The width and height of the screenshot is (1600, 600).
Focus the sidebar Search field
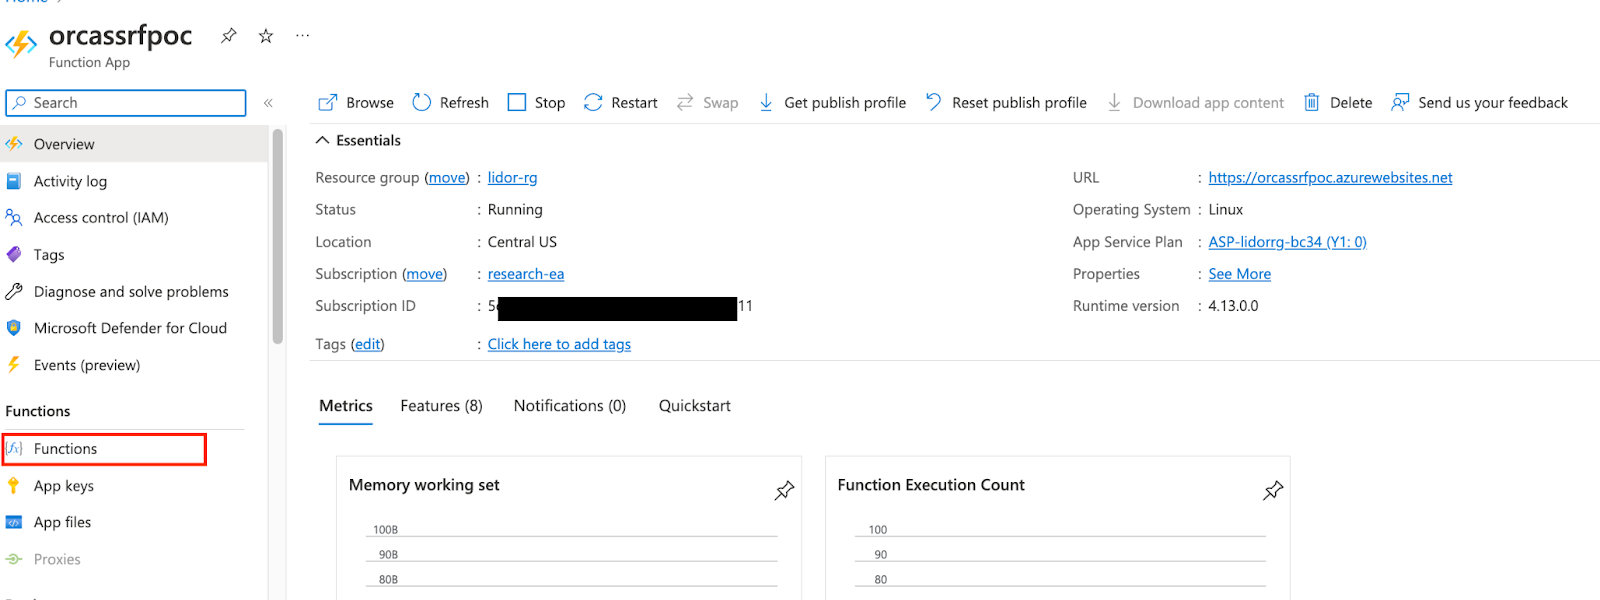coord(126,103)
